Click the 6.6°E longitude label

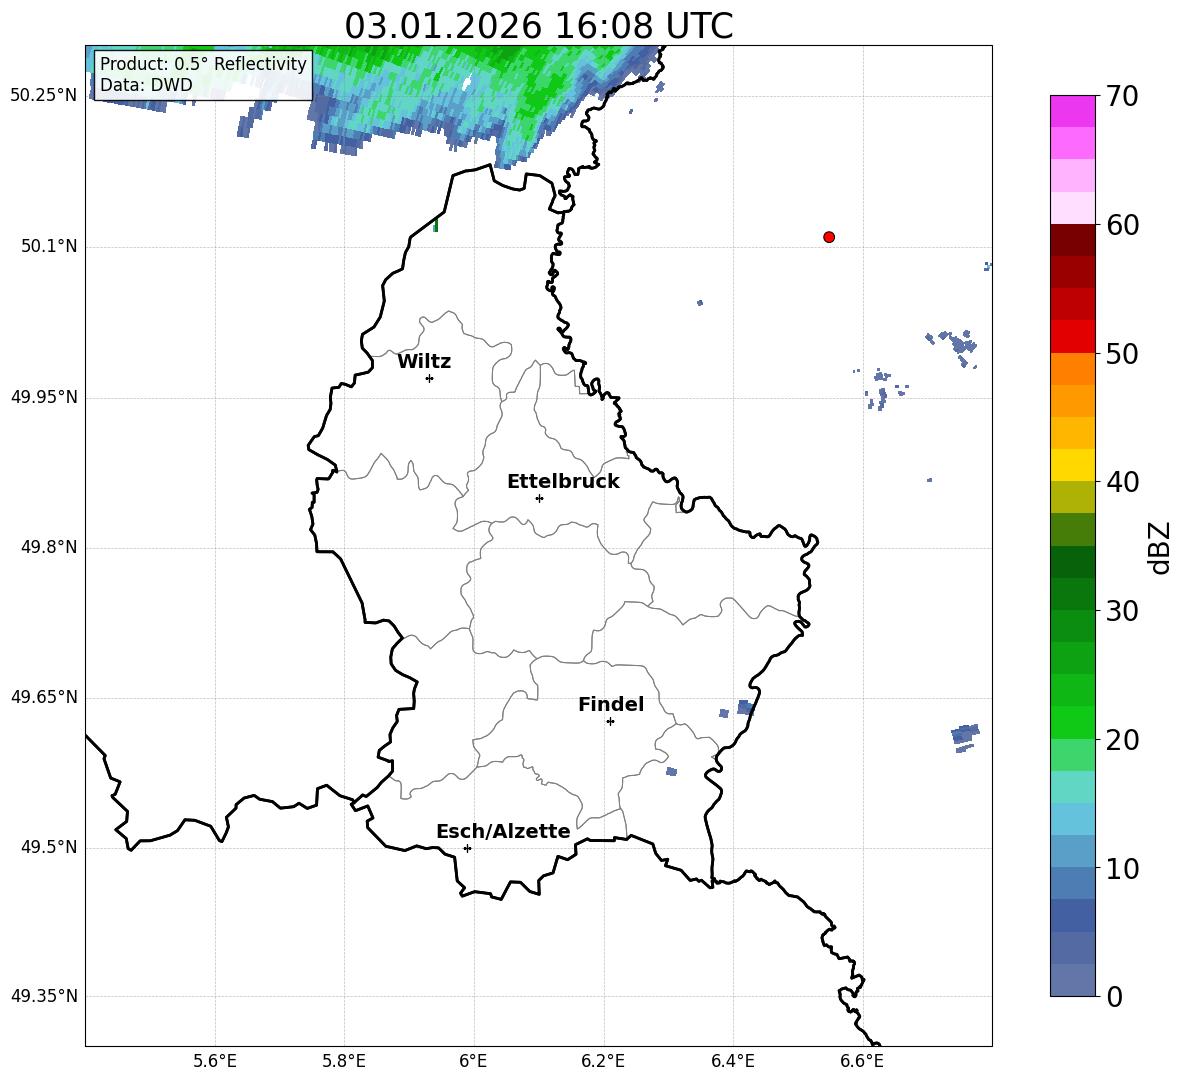(x=862, y=1061)
